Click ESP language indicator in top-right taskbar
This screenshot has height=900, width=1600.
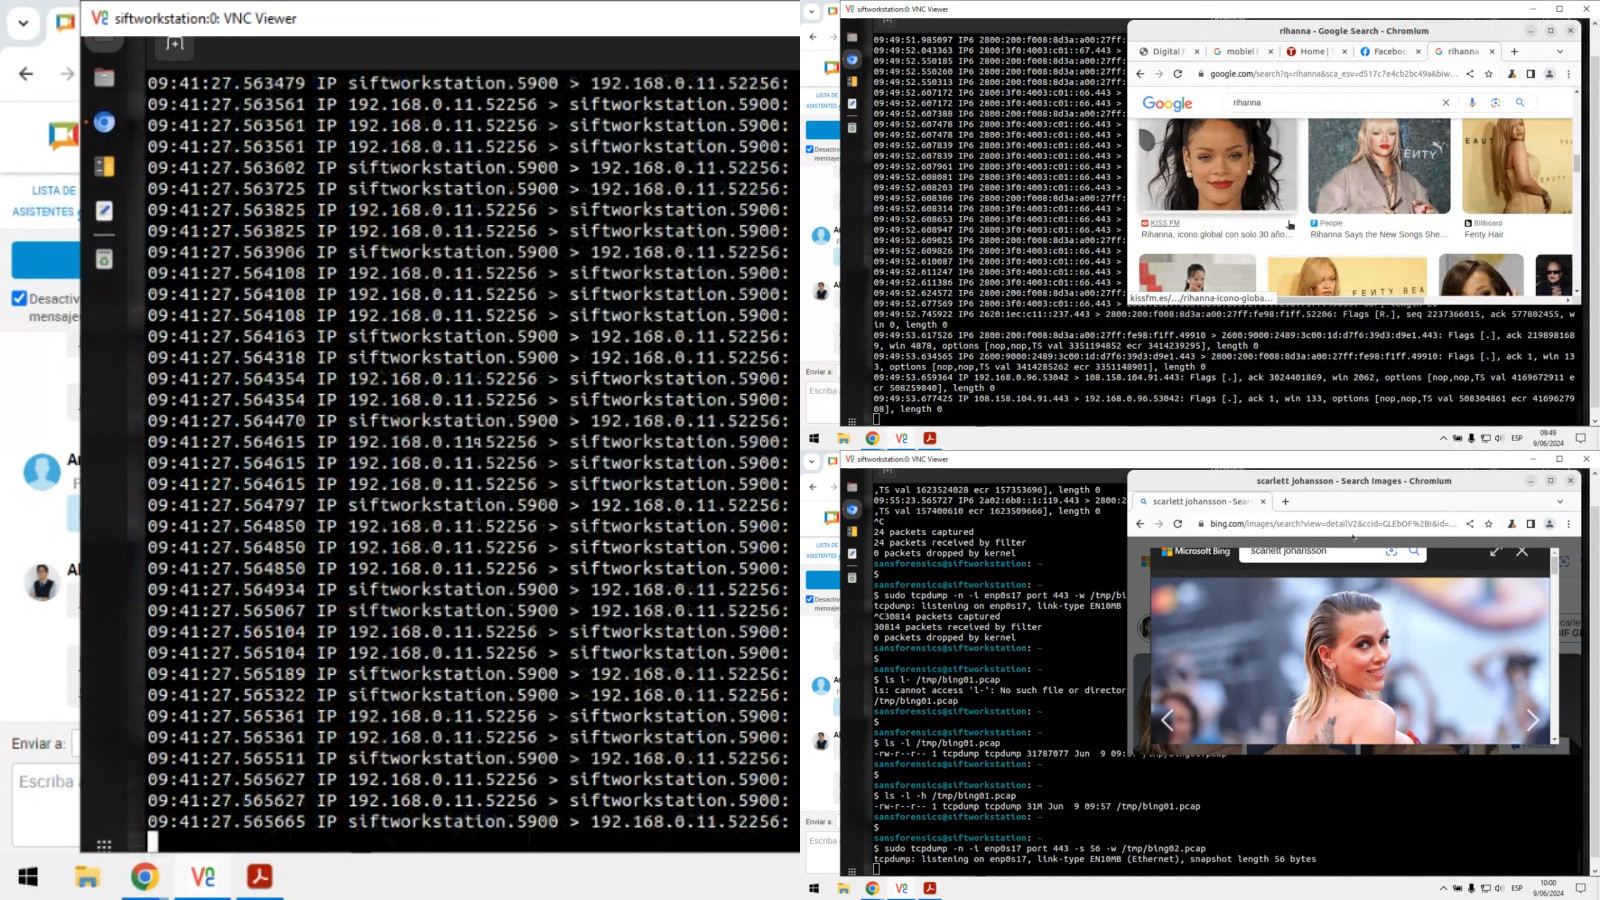[x=1516, y=439]
